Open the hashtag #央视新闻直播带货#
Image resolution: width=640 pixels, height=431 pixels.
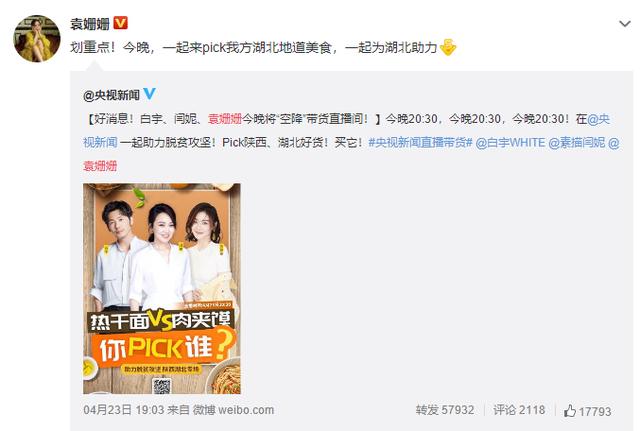420,142
